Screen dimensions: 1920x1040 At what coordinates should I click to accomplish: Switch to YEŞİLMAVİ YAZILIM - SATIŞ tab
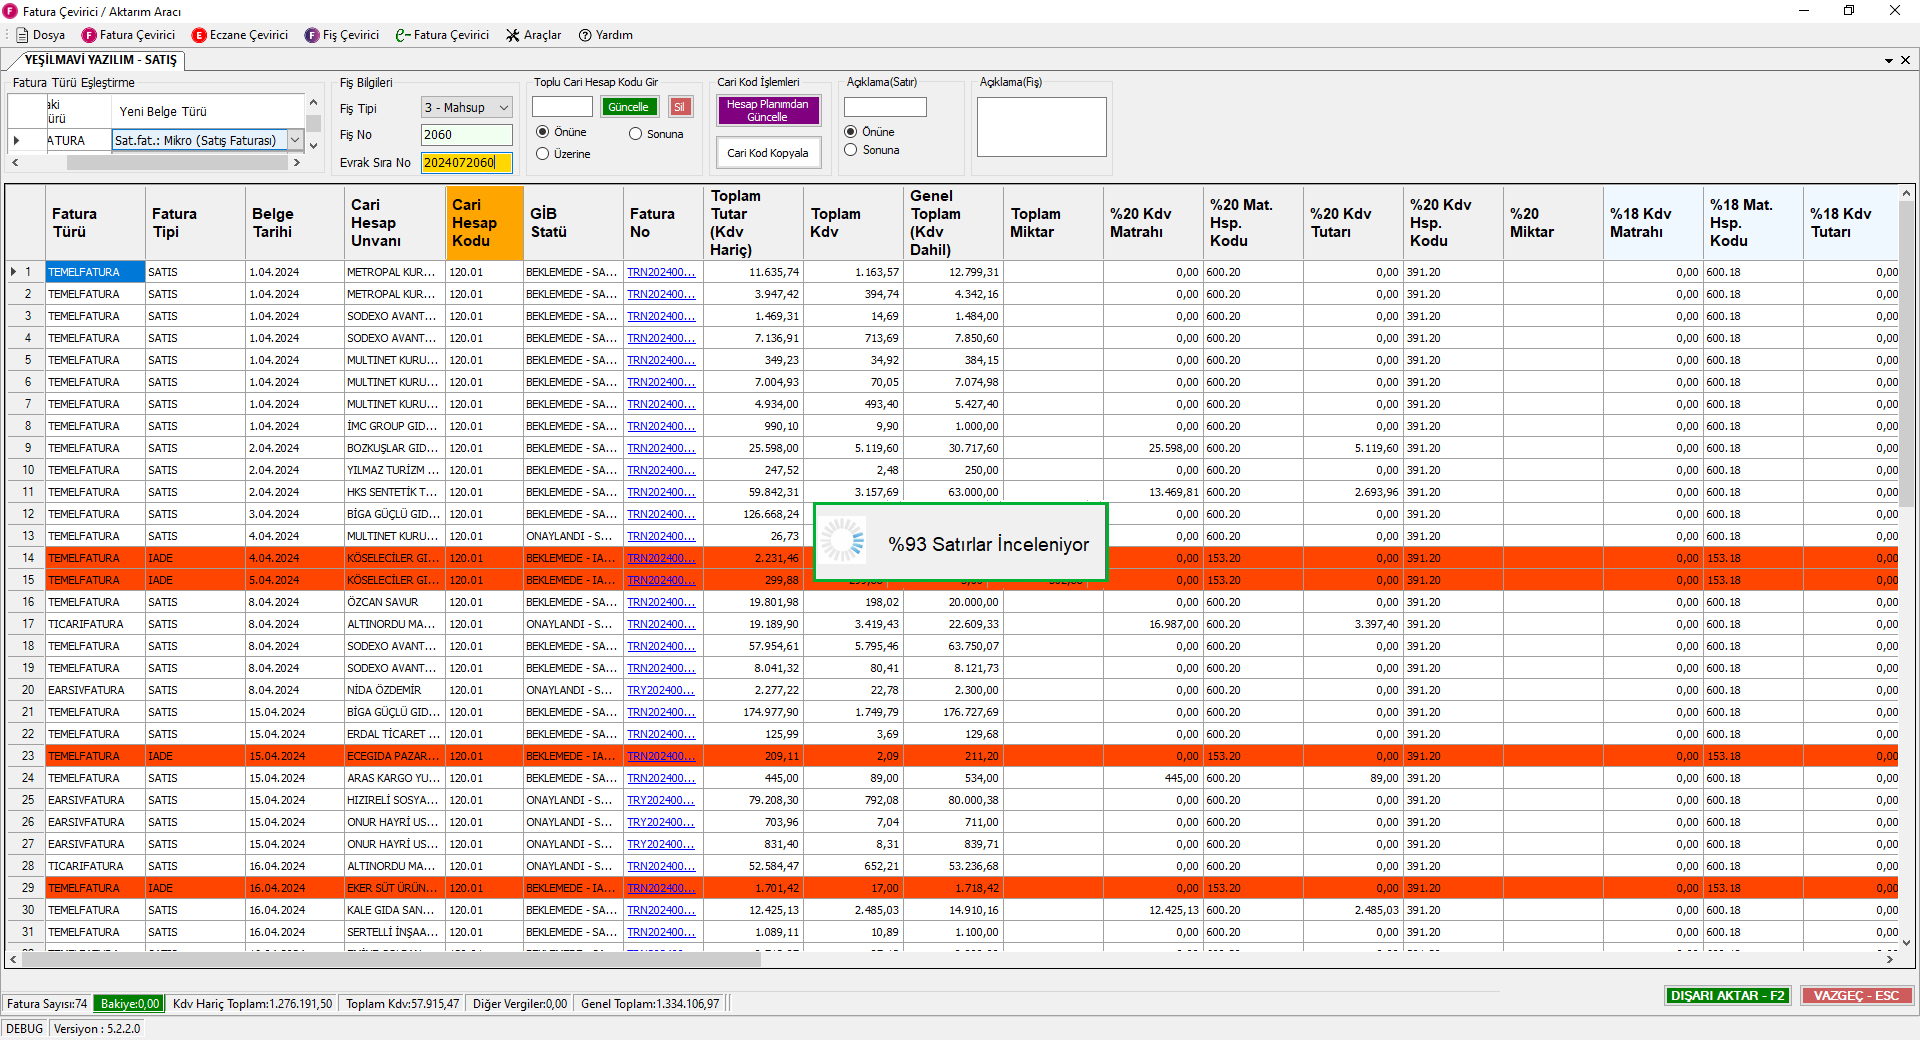click(x=100, y=60)
